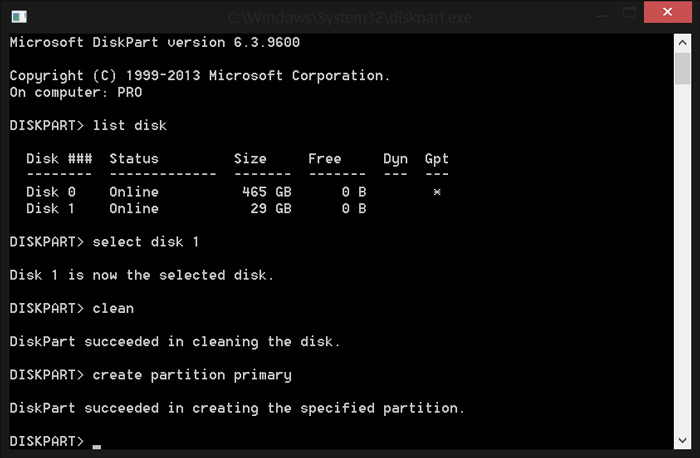Click the scrollbar up arrow
The image size is (700, 458).
[x=681, y=41]
